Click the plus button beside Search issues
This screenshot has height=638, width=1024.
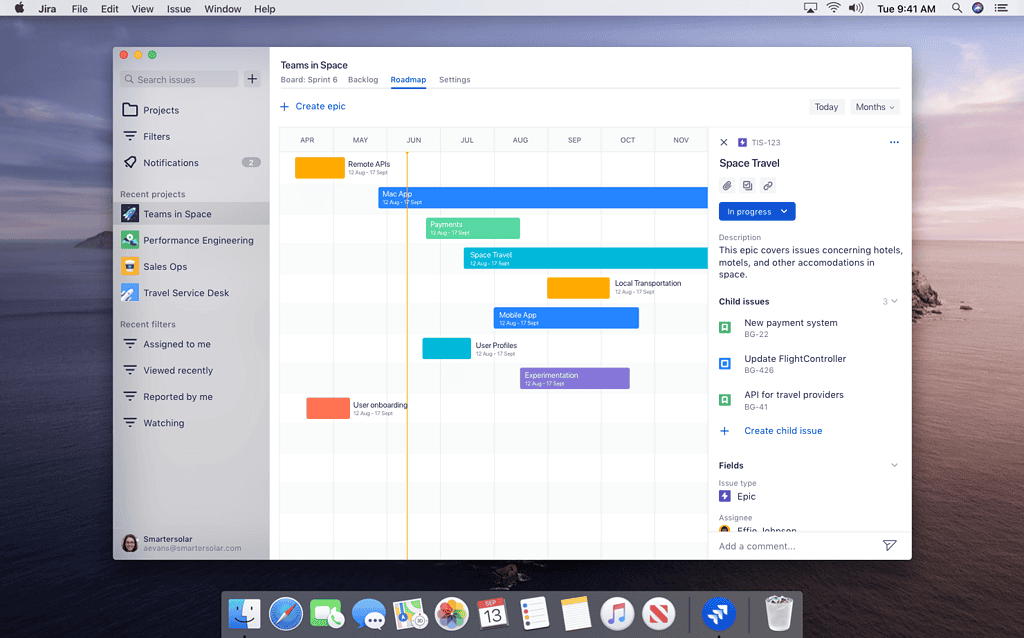point(252,79)
